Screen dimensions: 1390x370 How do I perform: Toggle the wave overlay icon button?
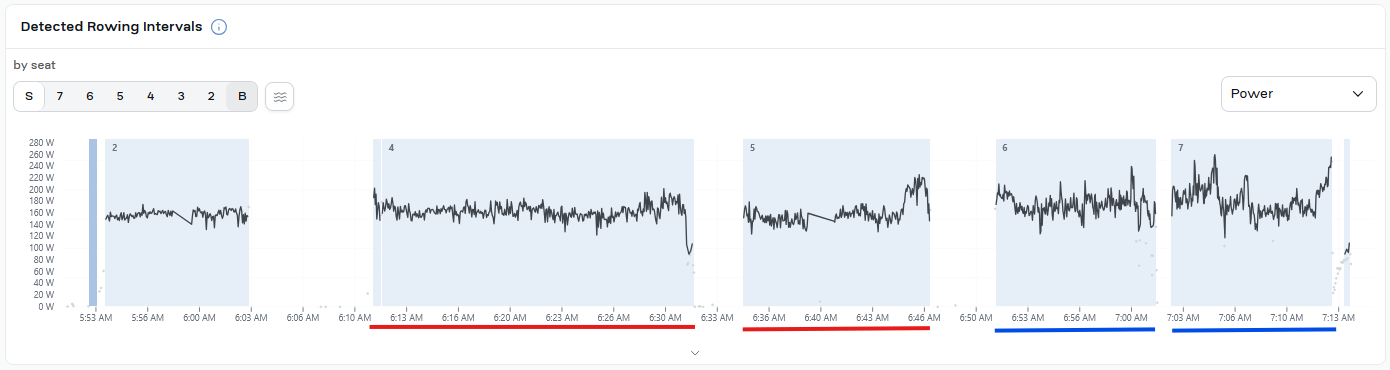click(280, 97)
